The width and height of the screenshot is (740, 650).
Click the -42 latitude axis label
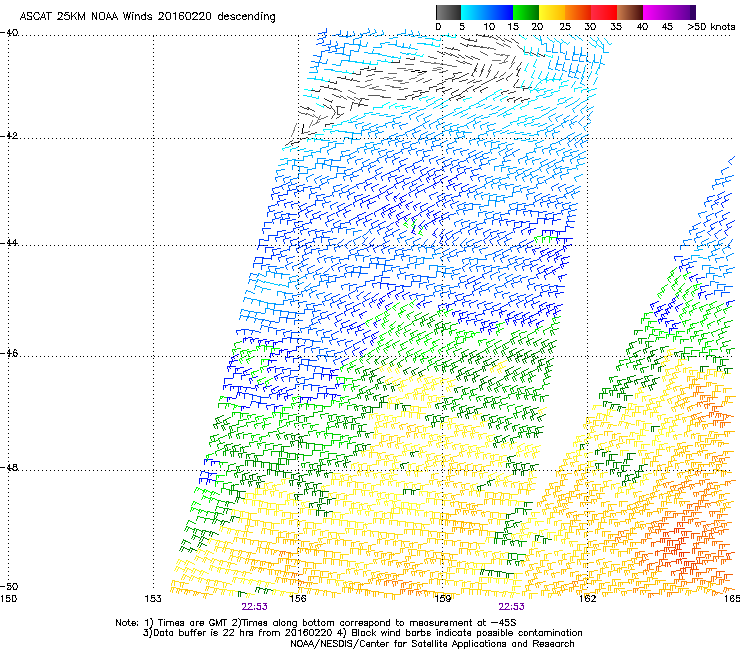coord(10,136)
